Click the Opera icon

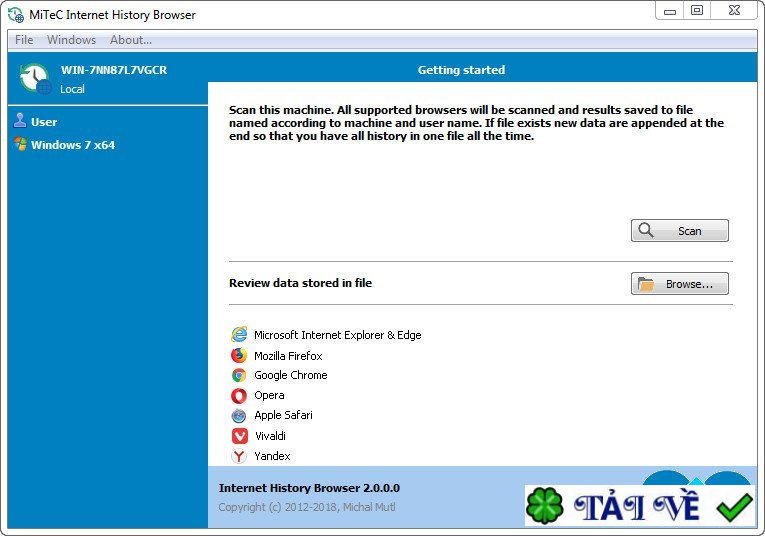point(239,395)
